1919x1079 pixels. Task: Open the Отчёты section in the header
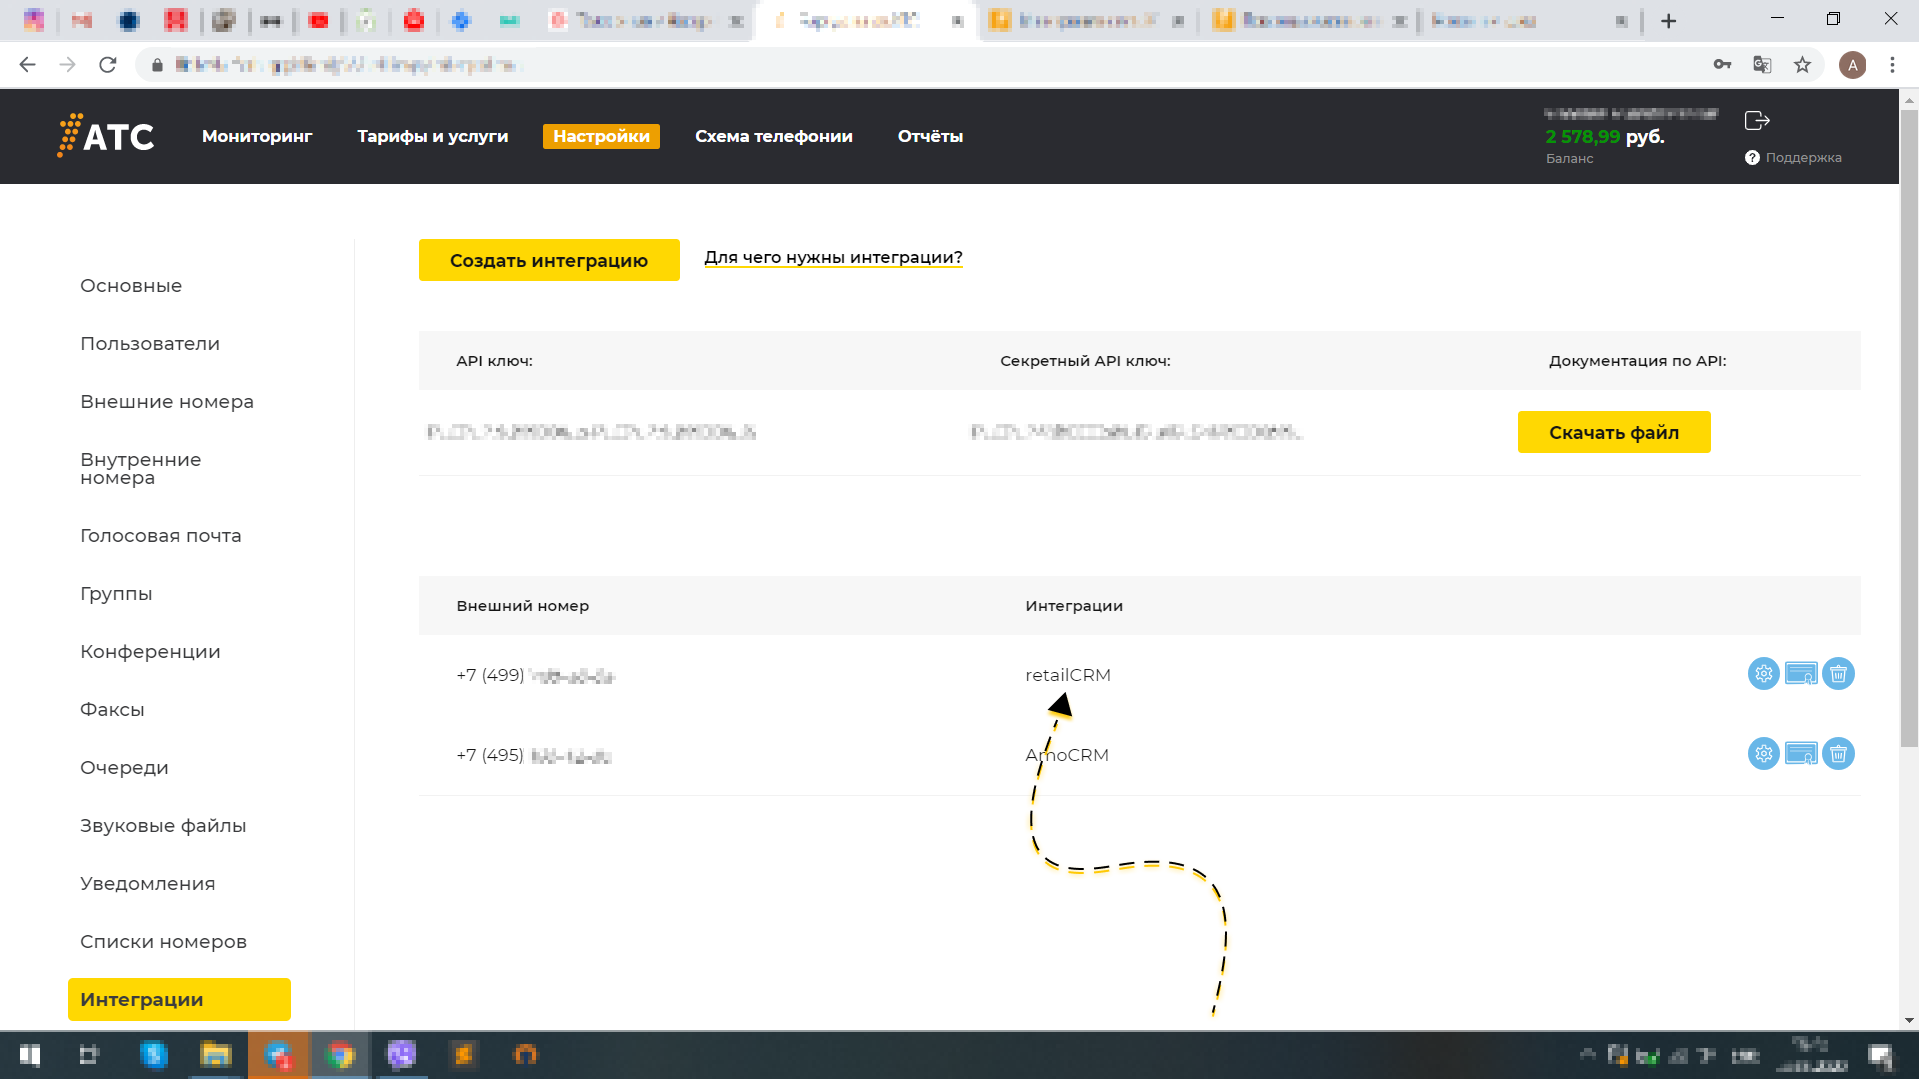click(930, 136)
